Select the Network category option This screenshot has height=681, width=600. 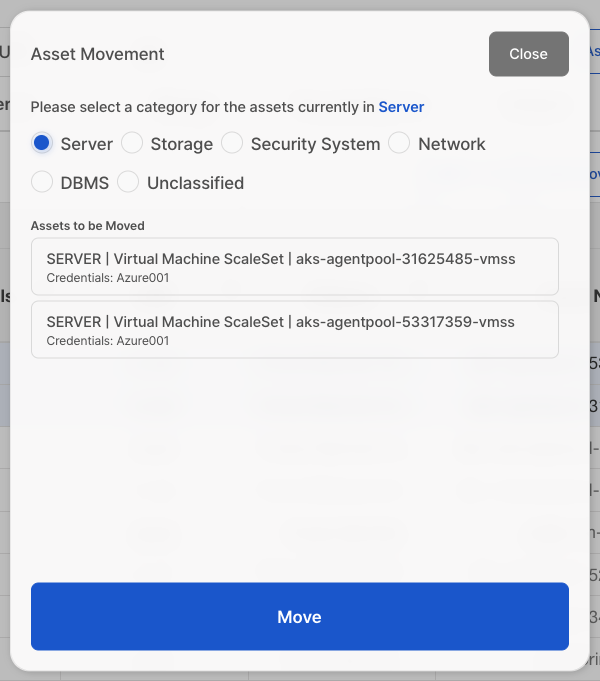coord(399,143)
